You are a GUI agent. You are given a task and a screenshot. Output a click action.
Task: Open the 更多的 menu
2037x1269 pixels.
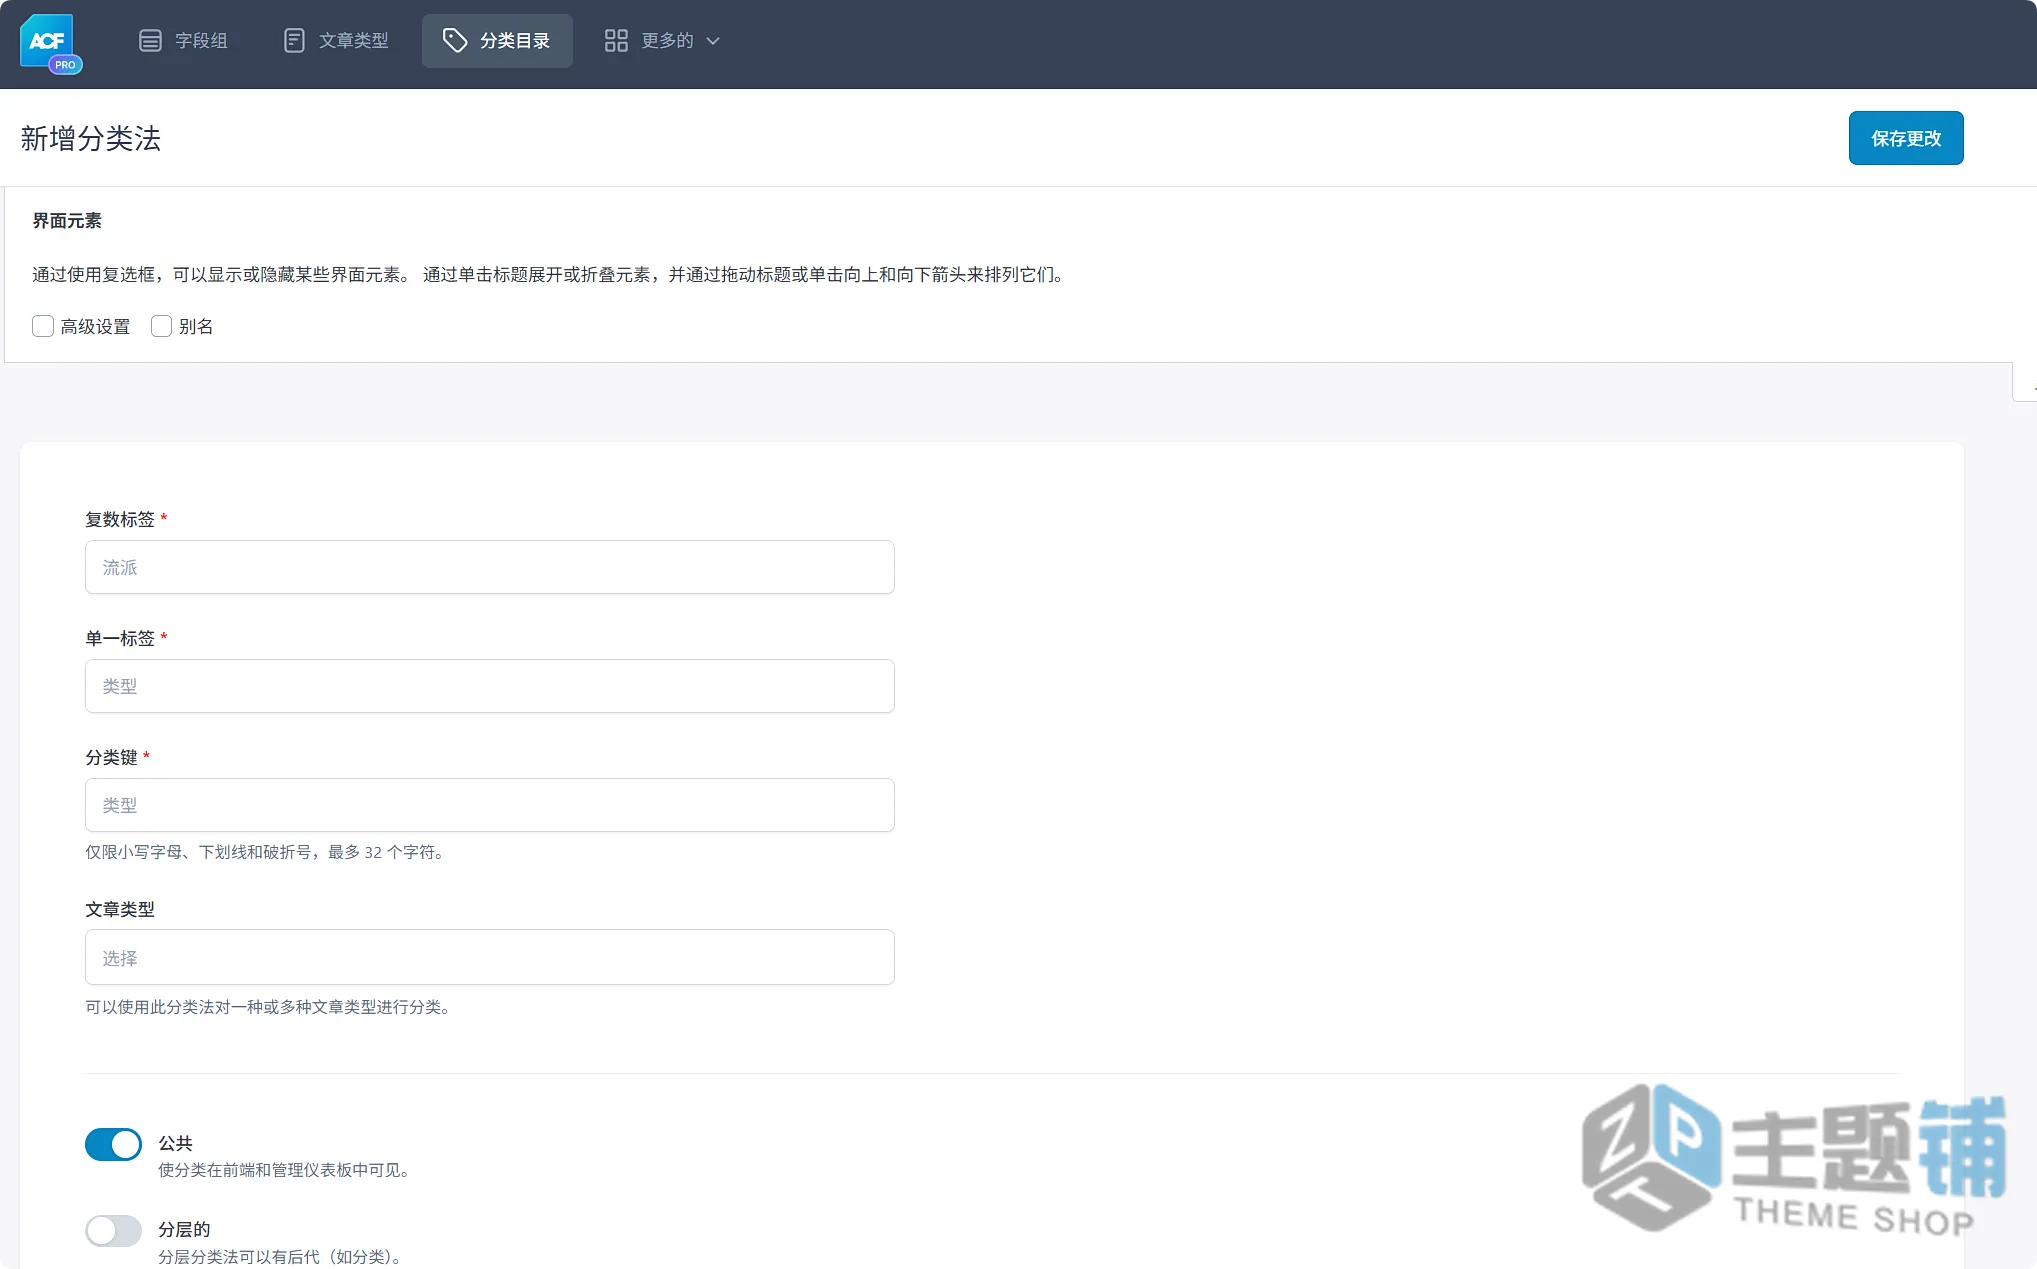click(x=662, y=41)
